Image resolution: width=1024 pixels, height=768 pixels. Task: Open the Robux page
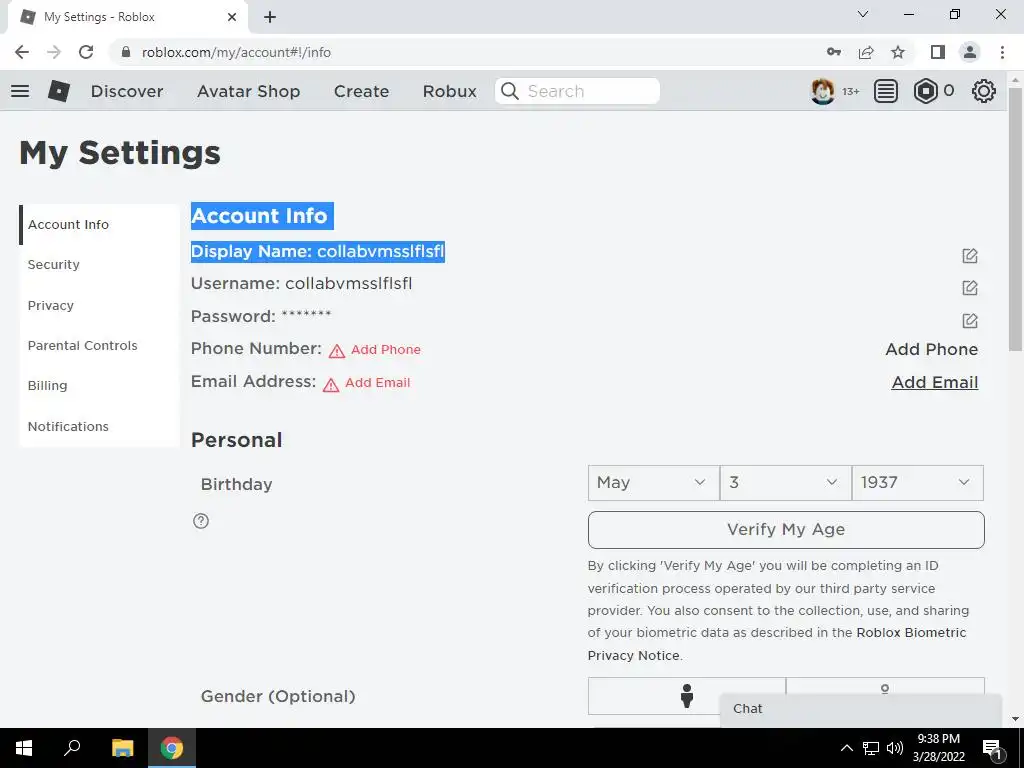pos(449,91)
